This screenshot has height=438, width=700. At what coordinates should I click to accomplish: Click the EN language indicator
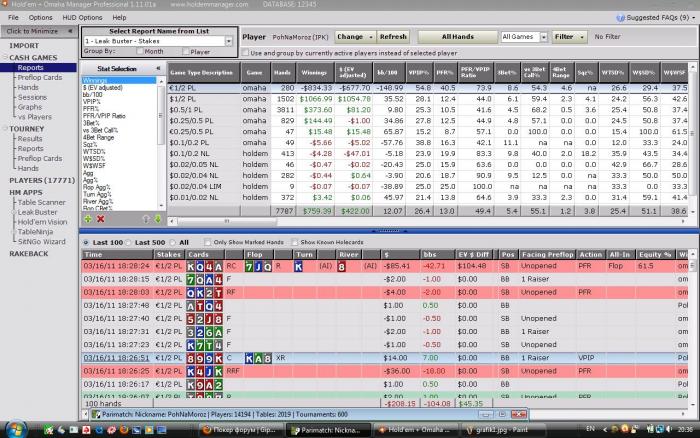[590, 429]
